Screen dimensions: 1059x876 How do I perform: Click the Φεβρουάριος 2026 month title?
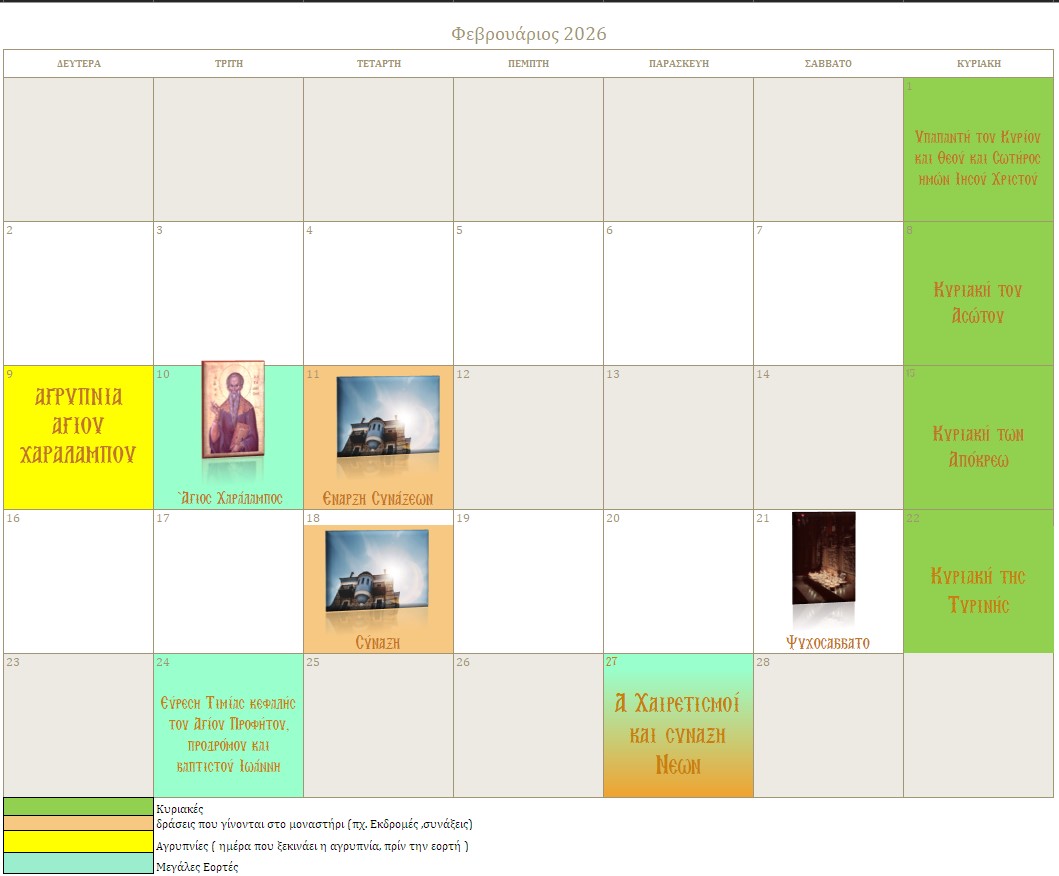[x=529, y=34]
